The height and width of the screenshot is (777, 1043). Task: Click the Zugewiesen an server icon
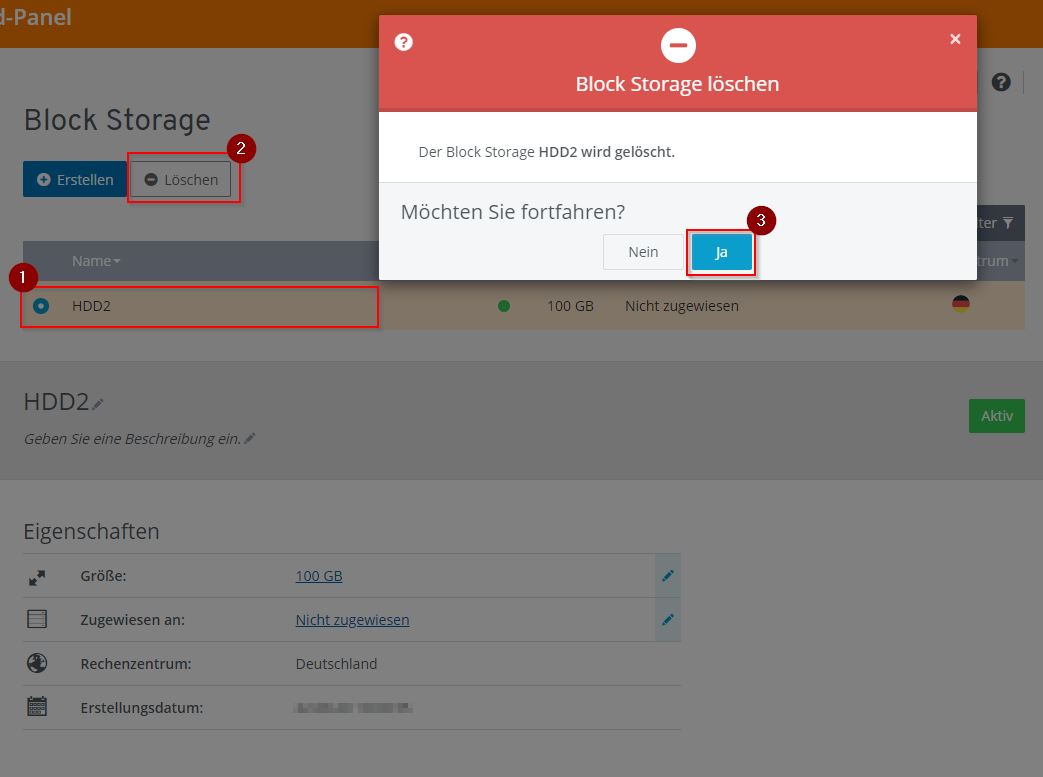pyautogui.click(x=37, y=619)
